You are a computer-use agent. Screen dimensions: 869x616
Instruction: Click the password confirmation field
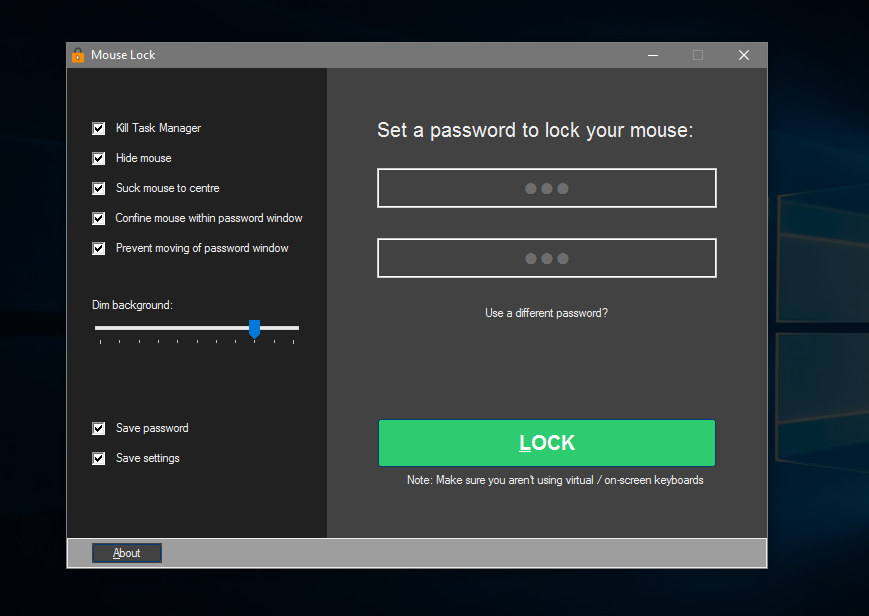(x=546, y=258)
